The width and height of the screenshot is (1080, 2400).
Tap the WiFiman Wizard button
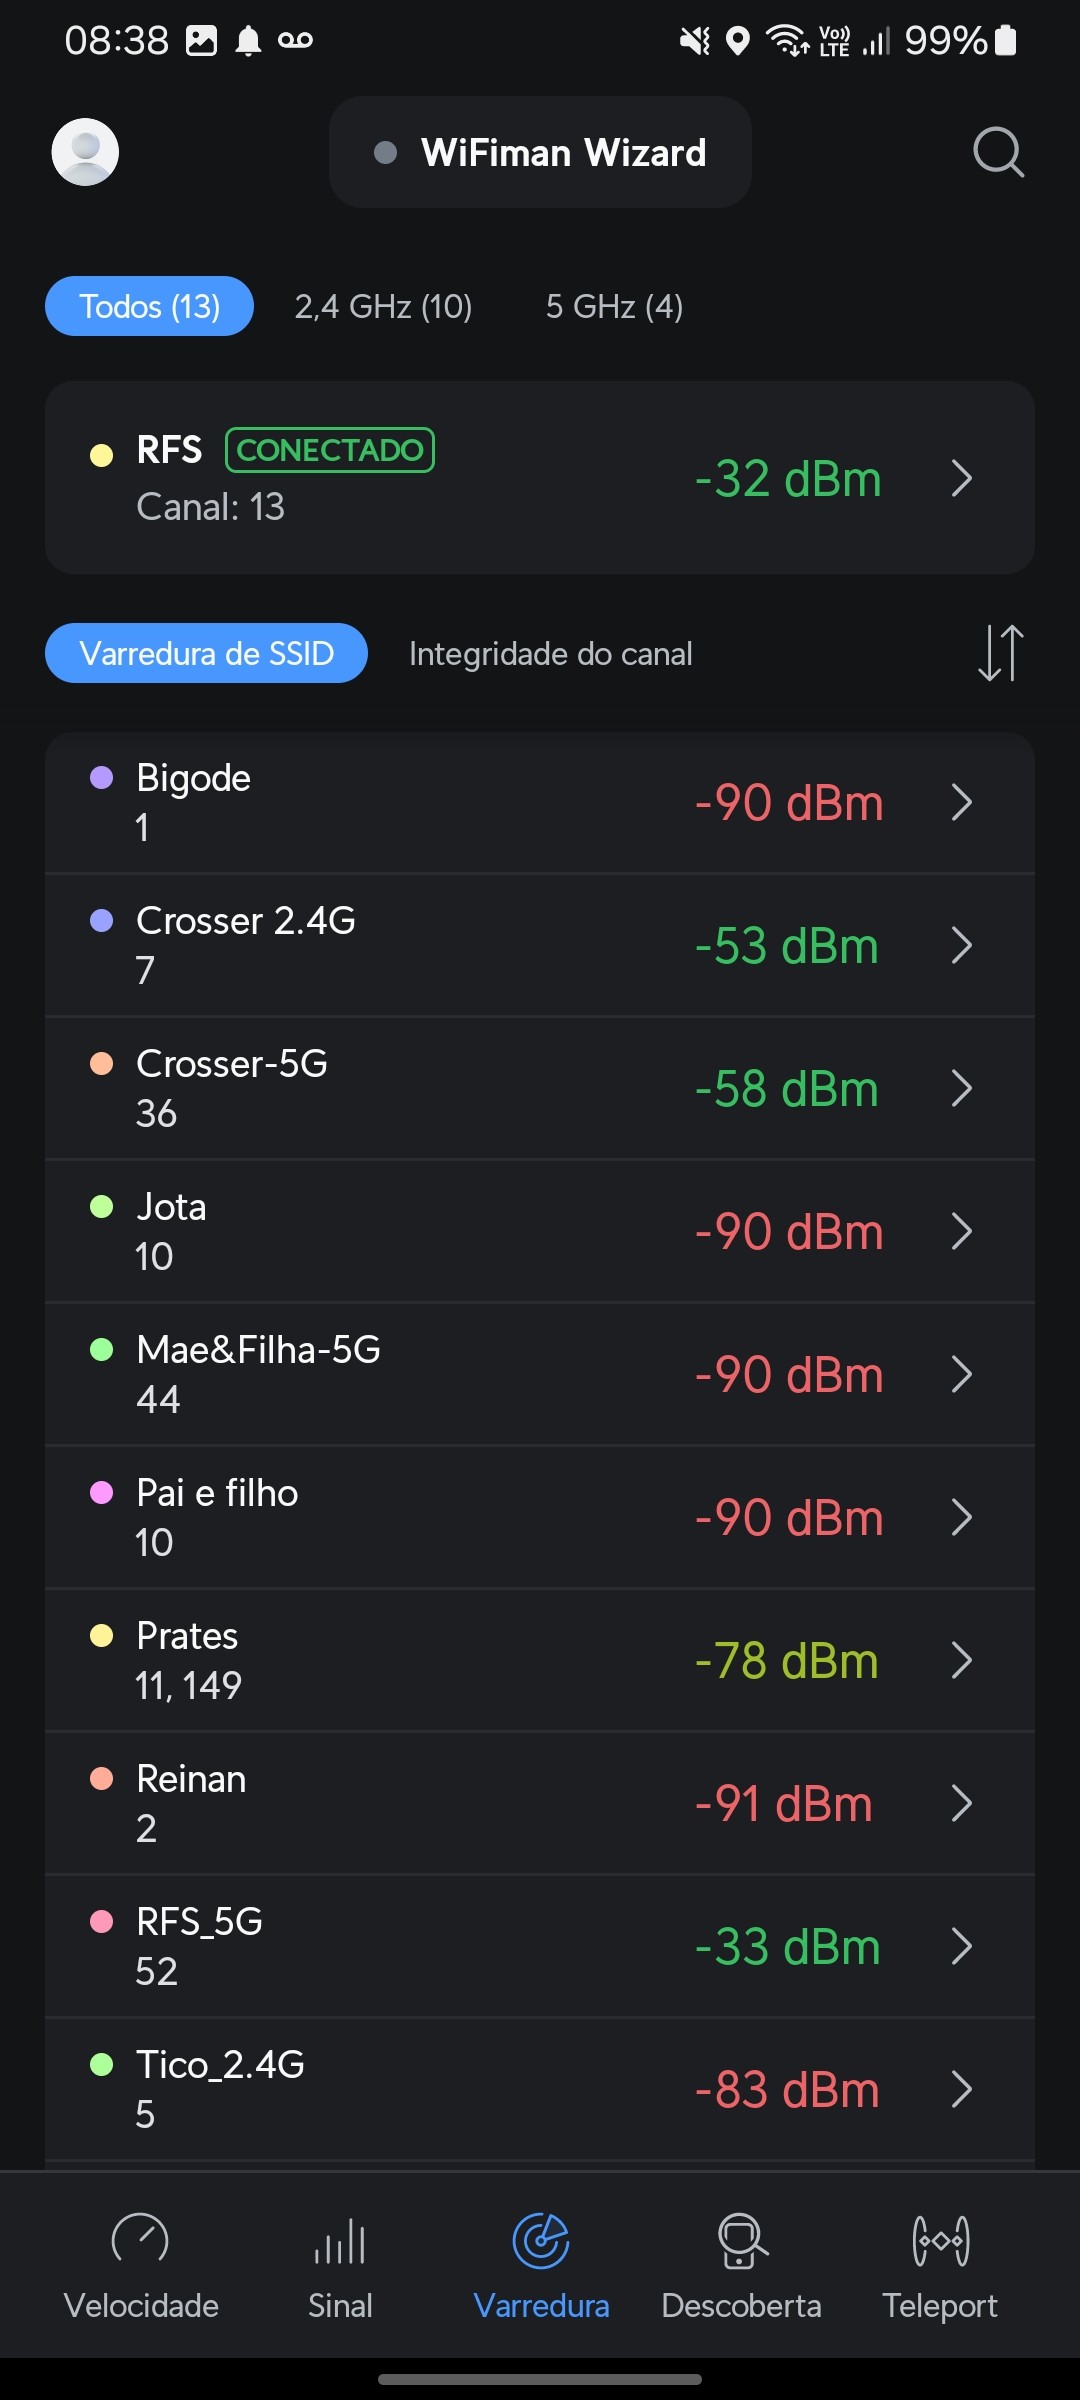(540, 152)
